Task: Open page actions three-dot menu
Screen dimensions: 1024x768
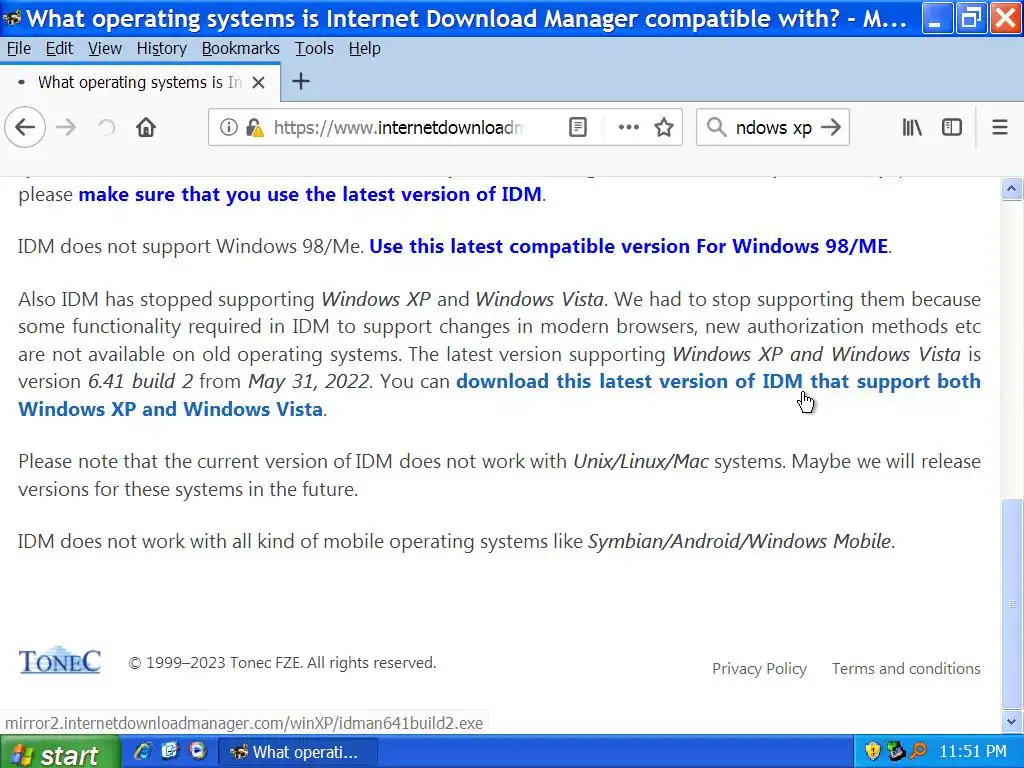Action: tap(628, 127)
